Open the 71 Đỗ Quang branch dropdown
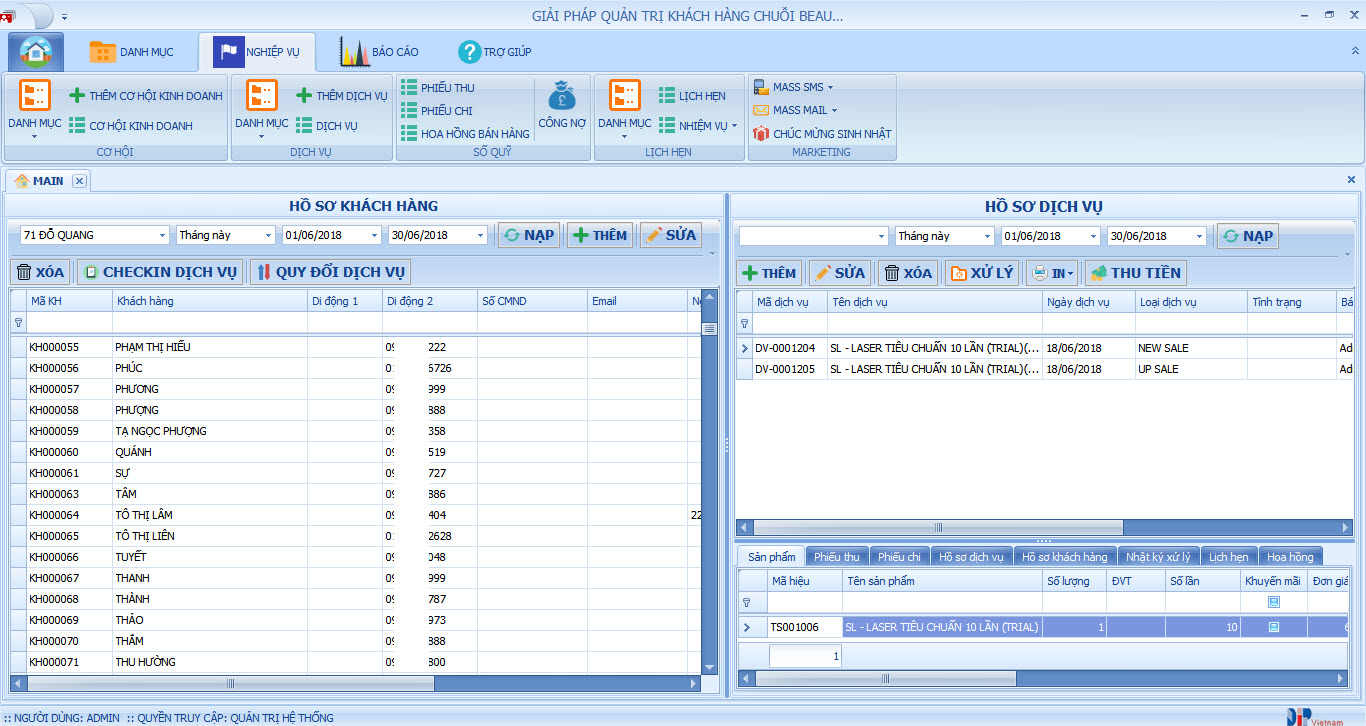 click(163, 235)
